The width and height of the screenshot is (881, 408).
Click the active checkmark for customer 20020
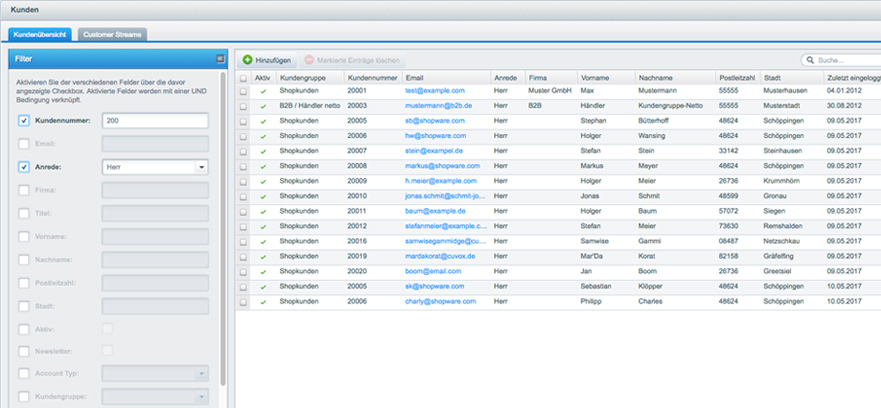(262, 271)
